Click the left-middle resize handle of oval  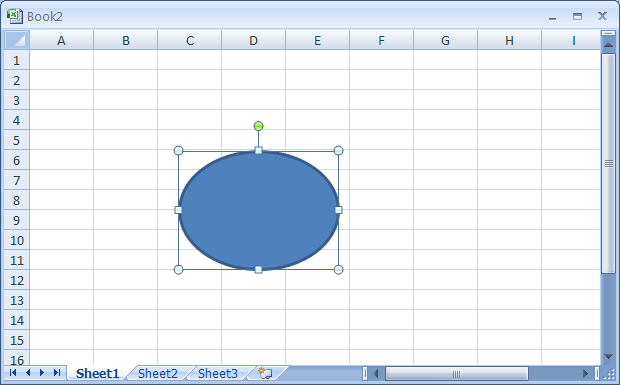point(178,210)
